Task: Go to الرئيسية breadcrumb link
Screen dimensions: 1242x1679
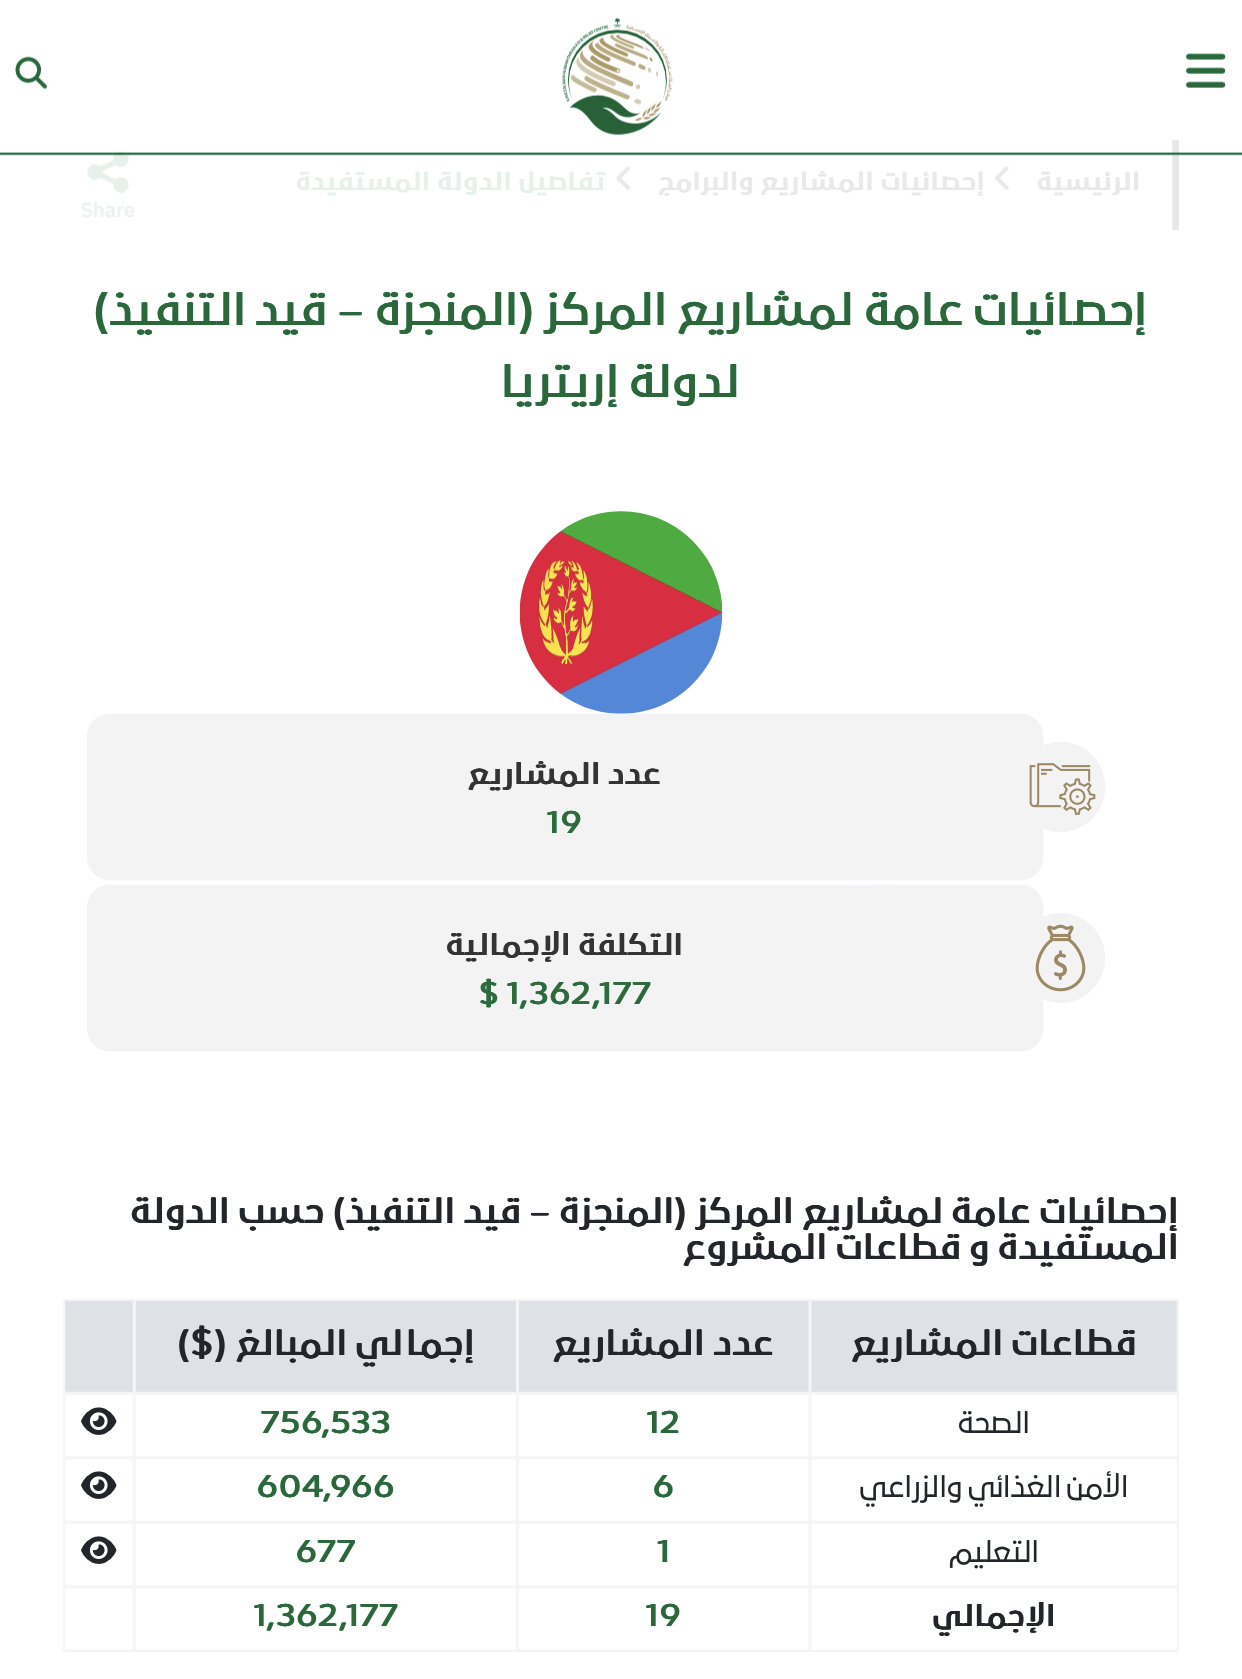Action: 1088,182
